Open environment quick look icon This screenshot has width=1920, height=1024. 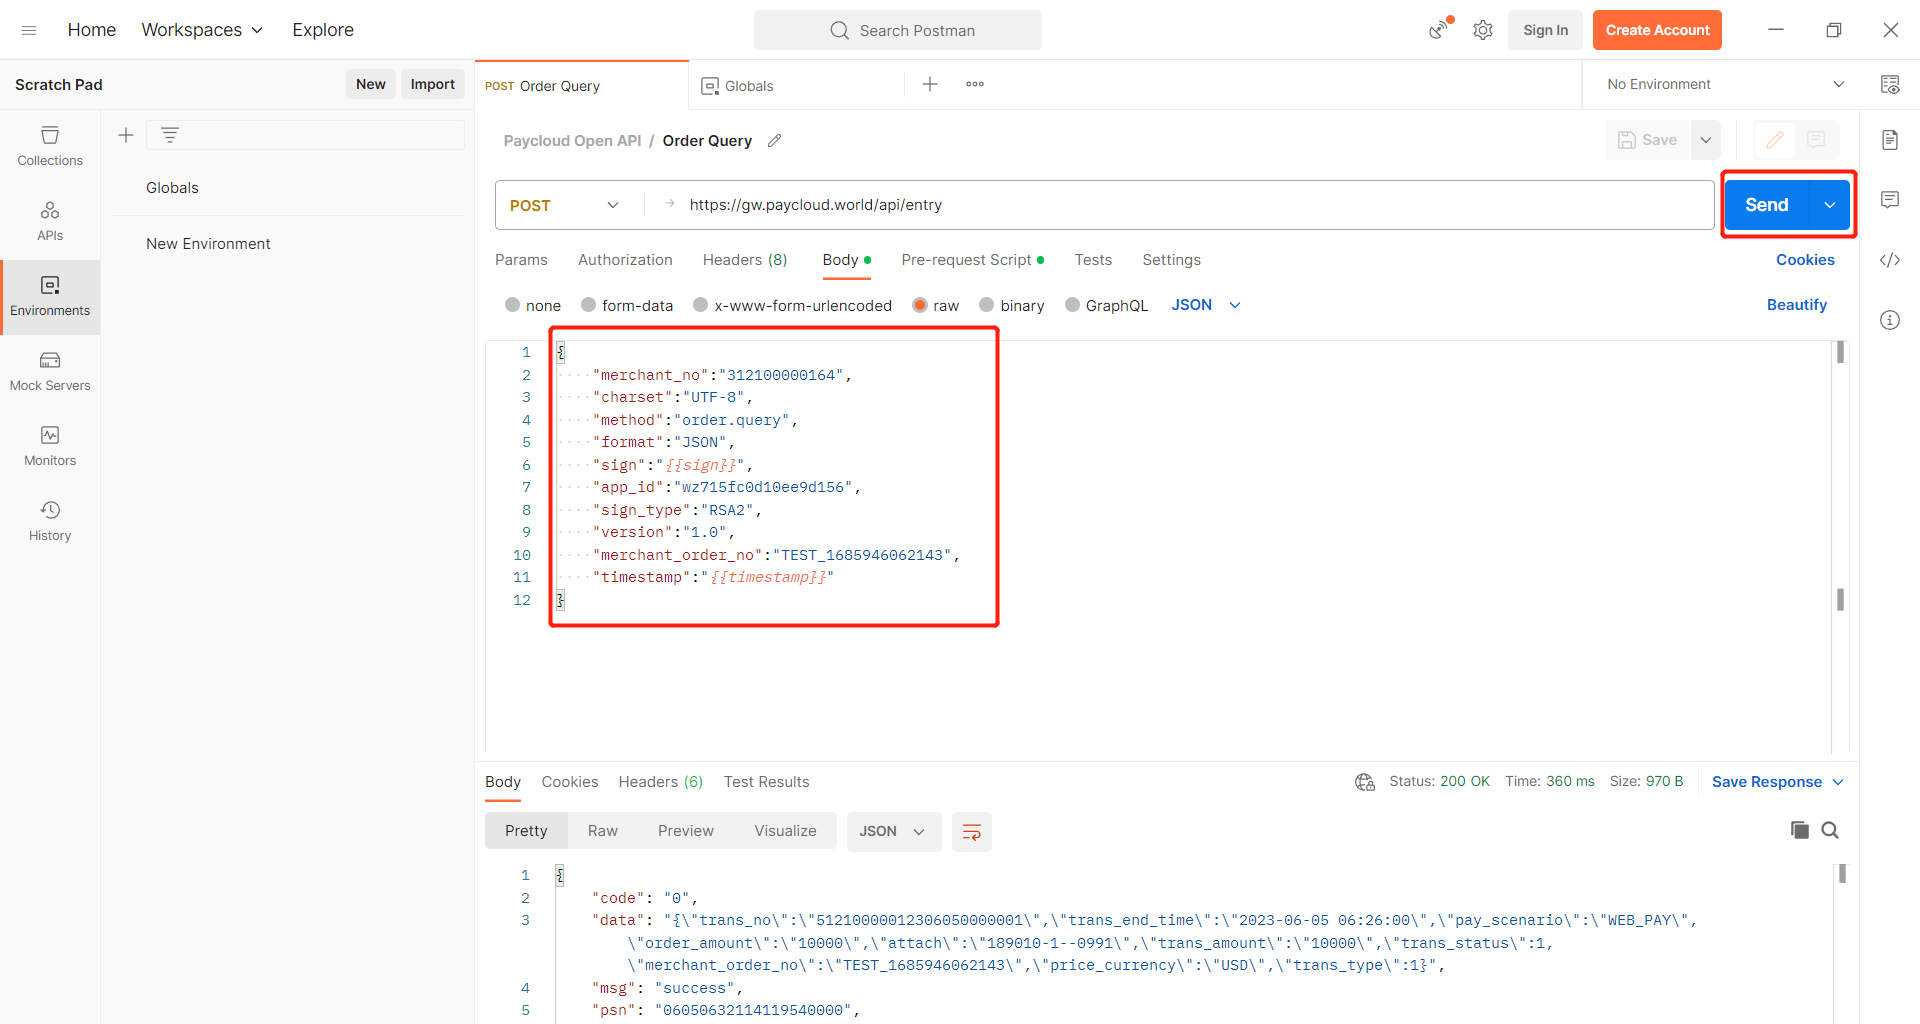tap(1890, 84)
